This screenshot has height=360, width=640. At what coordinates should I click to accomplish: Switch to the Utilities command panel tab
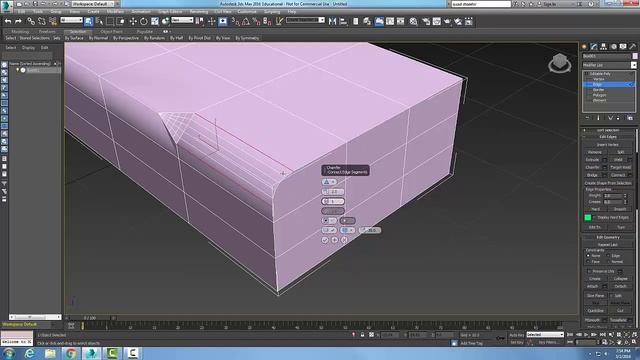pos(633,47)
